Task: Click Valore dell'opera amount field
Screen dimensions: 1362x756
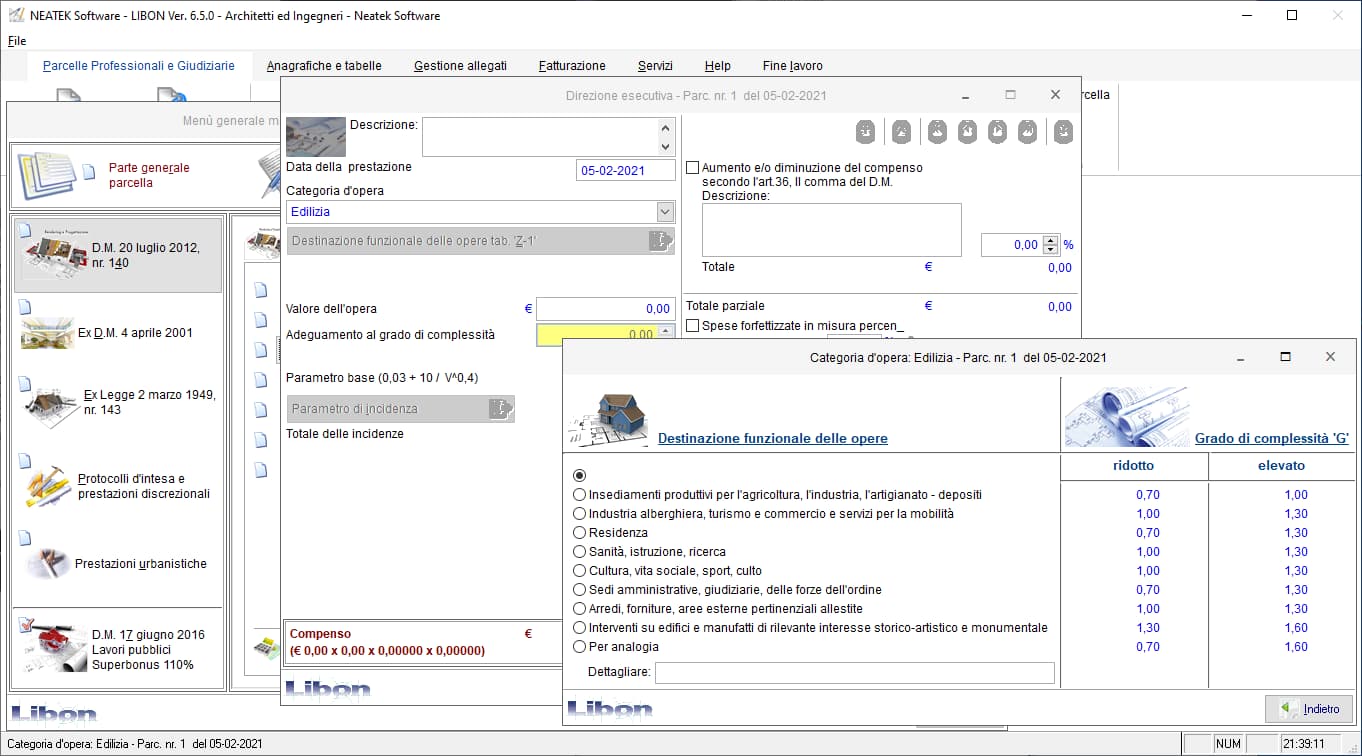Action: (x=606, y=309)
